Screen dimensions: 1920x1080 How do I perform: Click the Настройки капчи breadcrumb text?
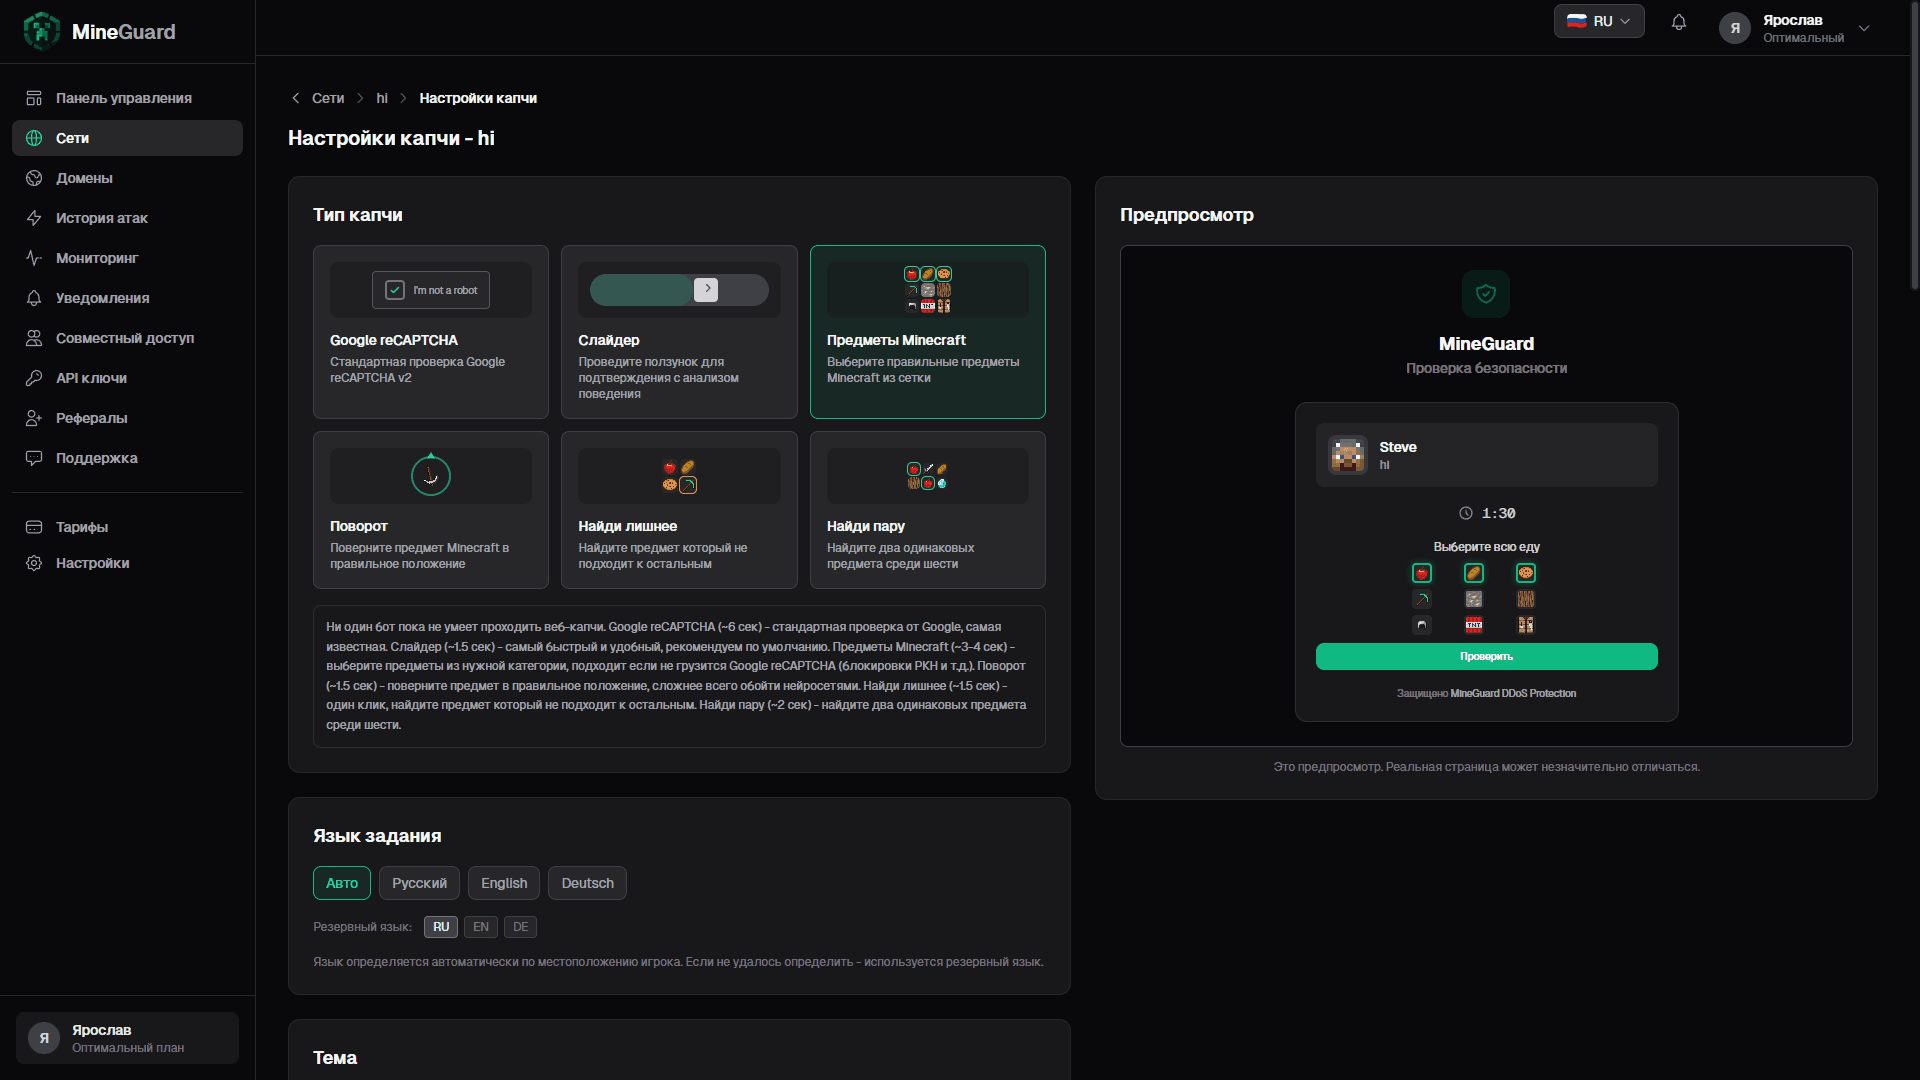478,98
